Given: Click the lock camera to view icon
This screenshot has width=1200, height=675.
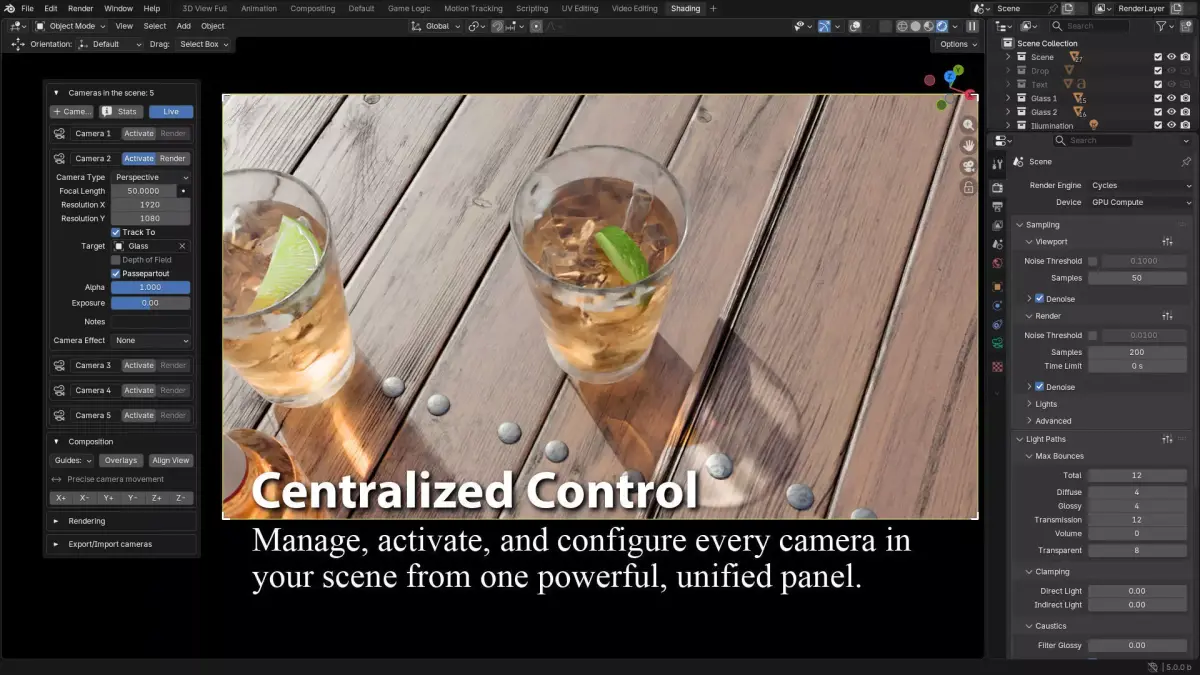Looking at the screenshot, I should coord(968,187).
